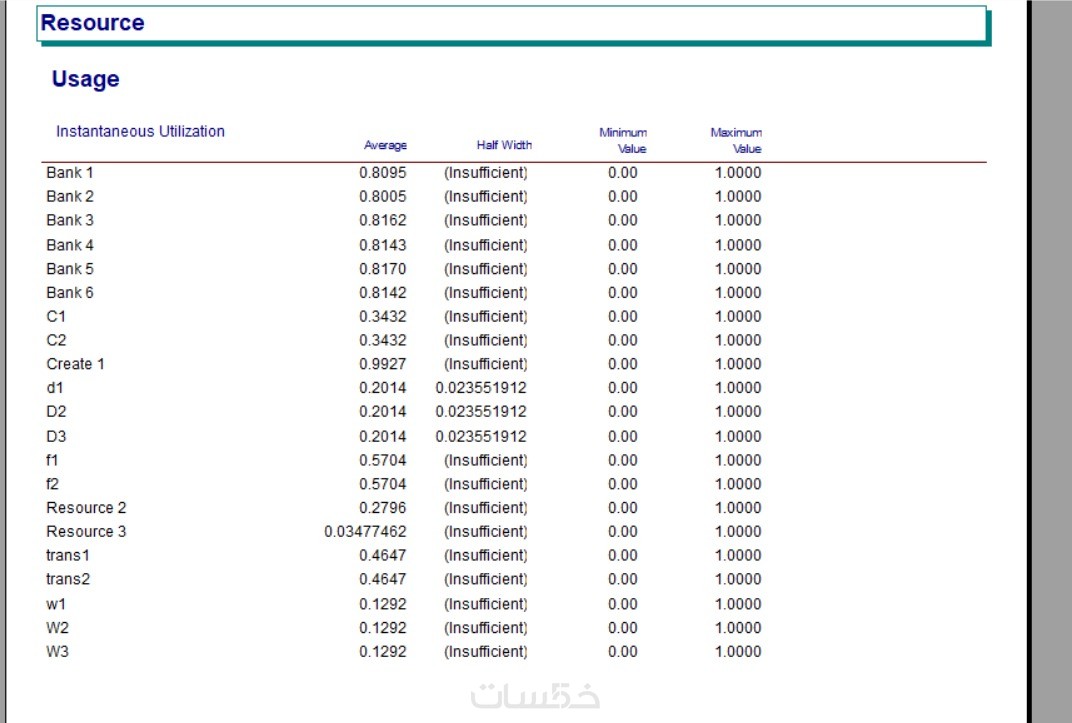The image size is (1072, 723).
Task: Select the Resource 3 row label
Action: tap(86, 531)
